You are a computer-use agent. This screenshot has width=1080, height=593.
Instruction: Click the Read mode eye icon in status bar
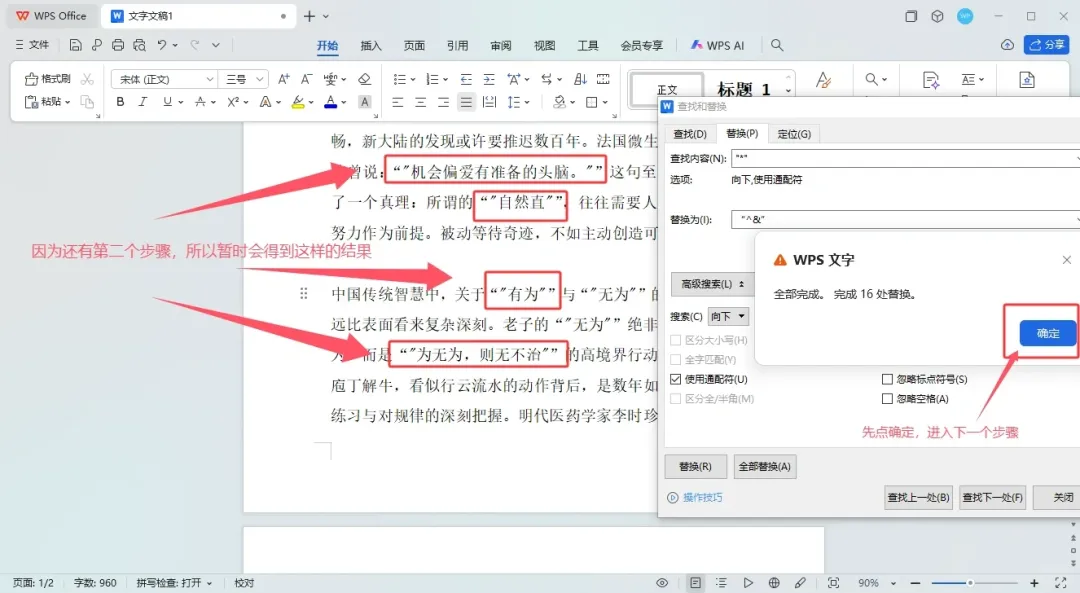662,583
